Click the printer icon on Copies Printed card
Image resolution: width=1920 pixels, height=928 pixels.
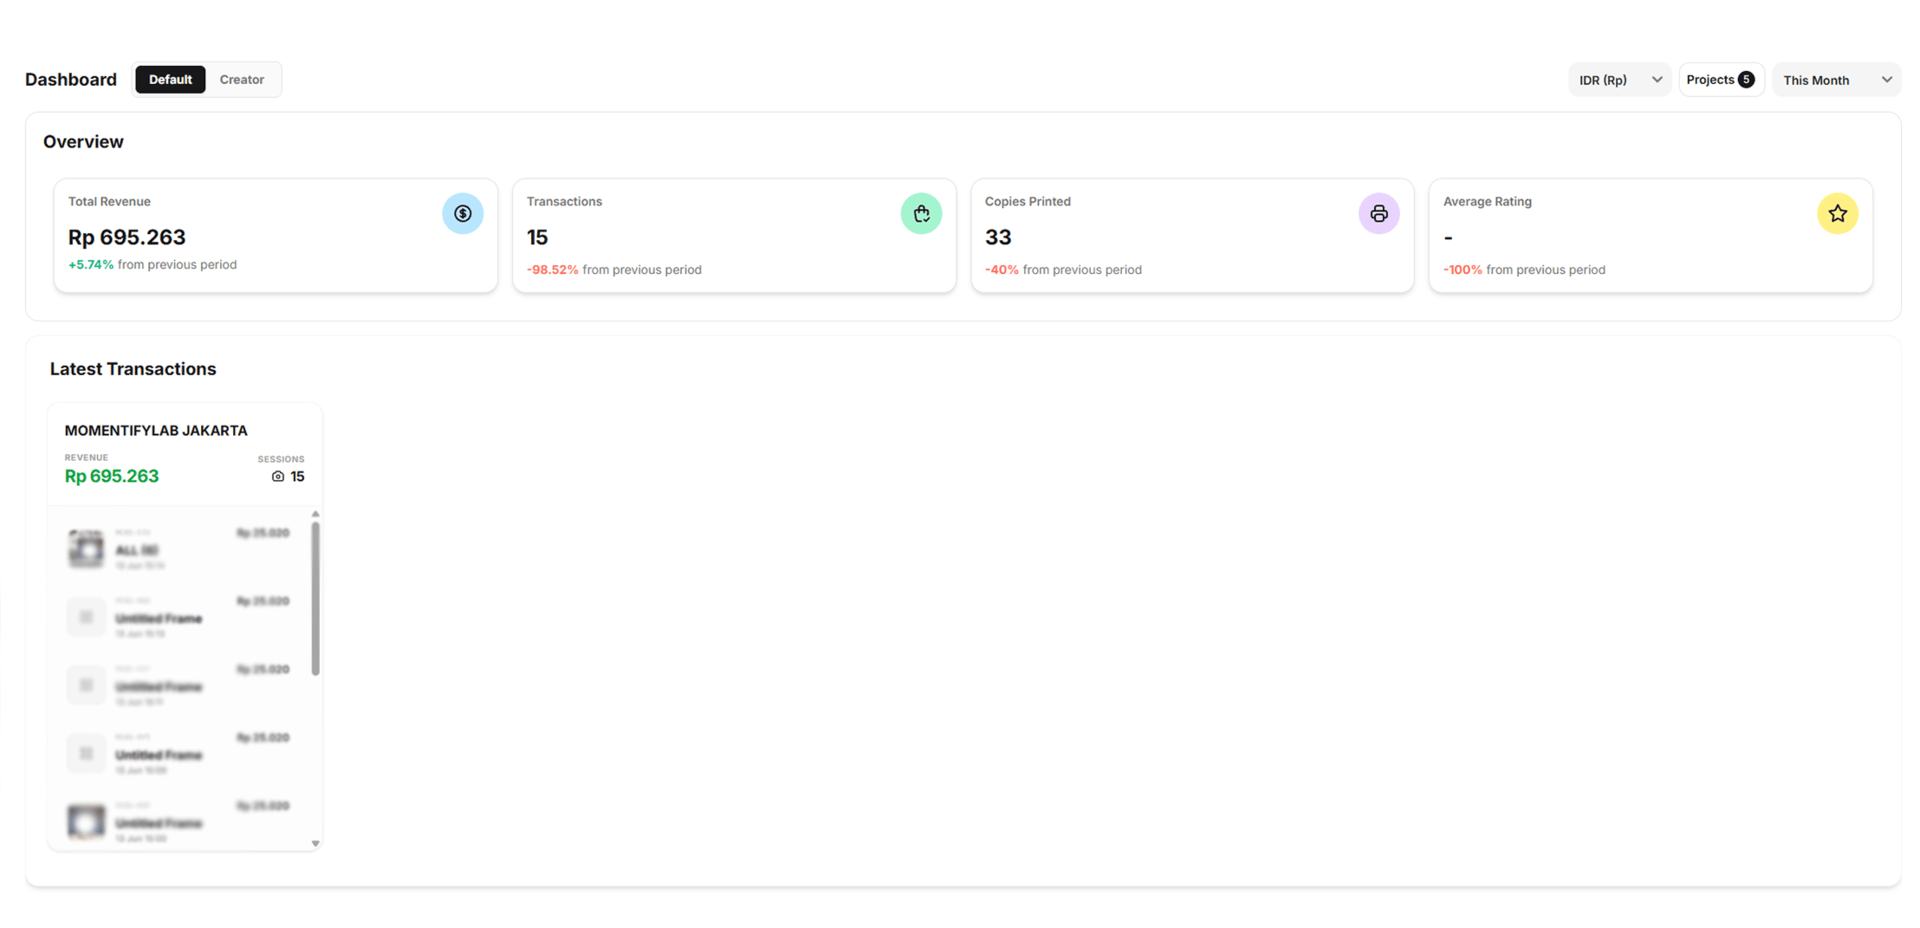pyautogui.click(x=1379, y=213)
